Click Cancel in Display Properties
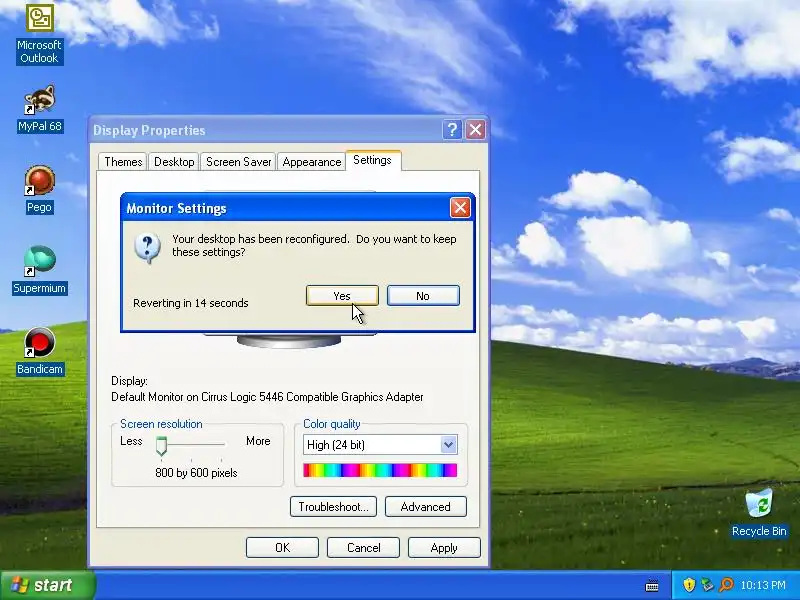800x600 pixels. [363, 547]
